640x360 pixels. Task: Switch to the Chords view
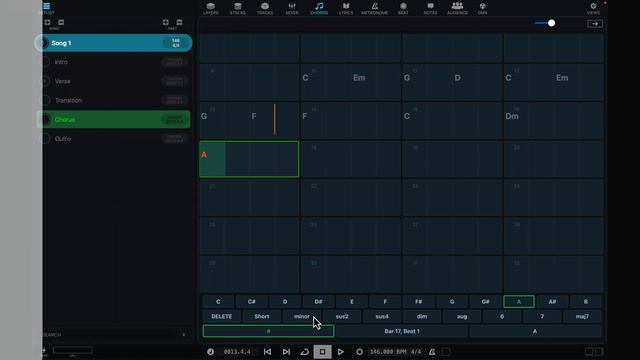pyautogui.click(x=319, y=8)
